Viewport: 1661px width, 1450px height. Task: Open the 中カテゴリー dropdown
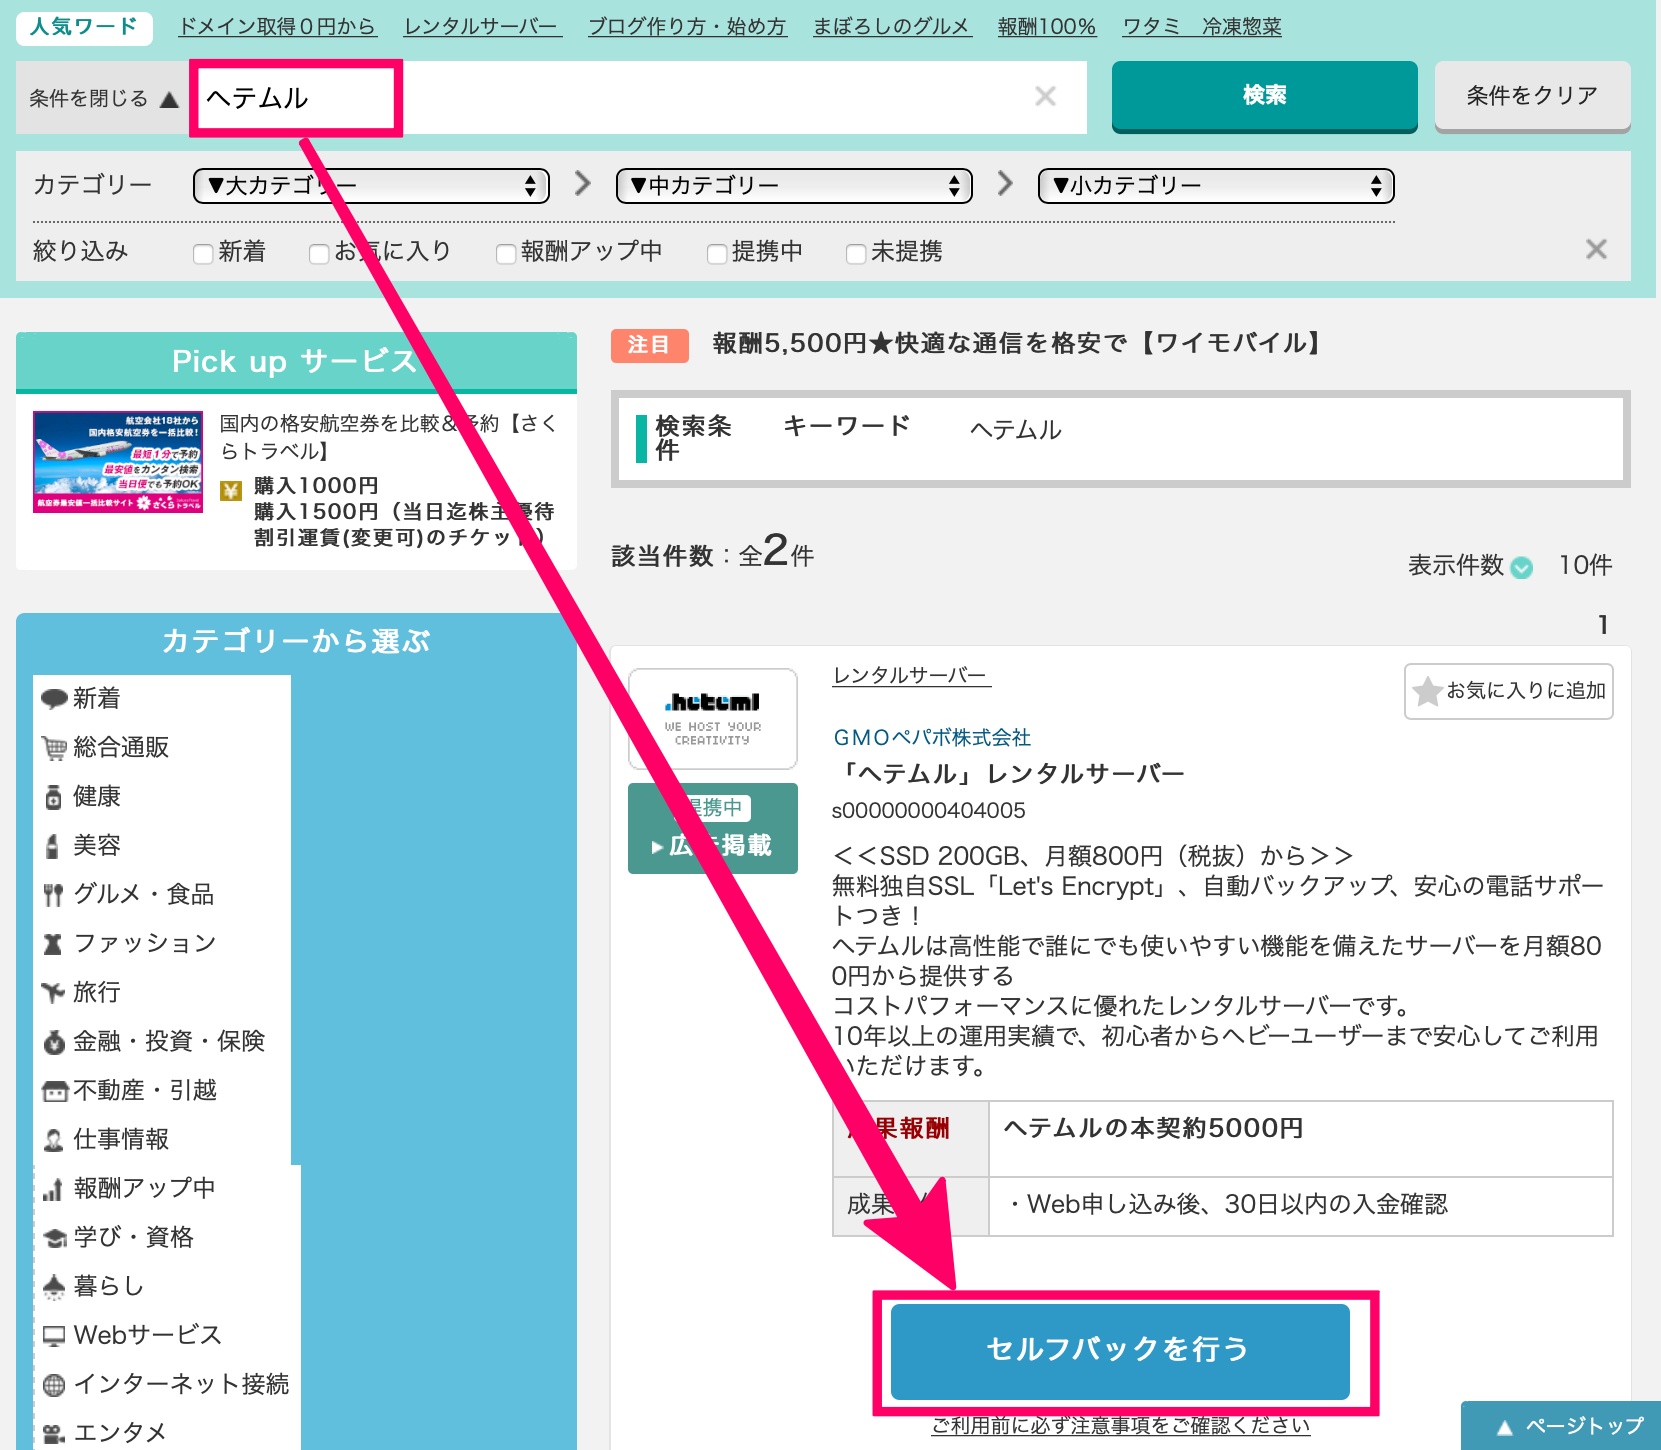(794, 186)
